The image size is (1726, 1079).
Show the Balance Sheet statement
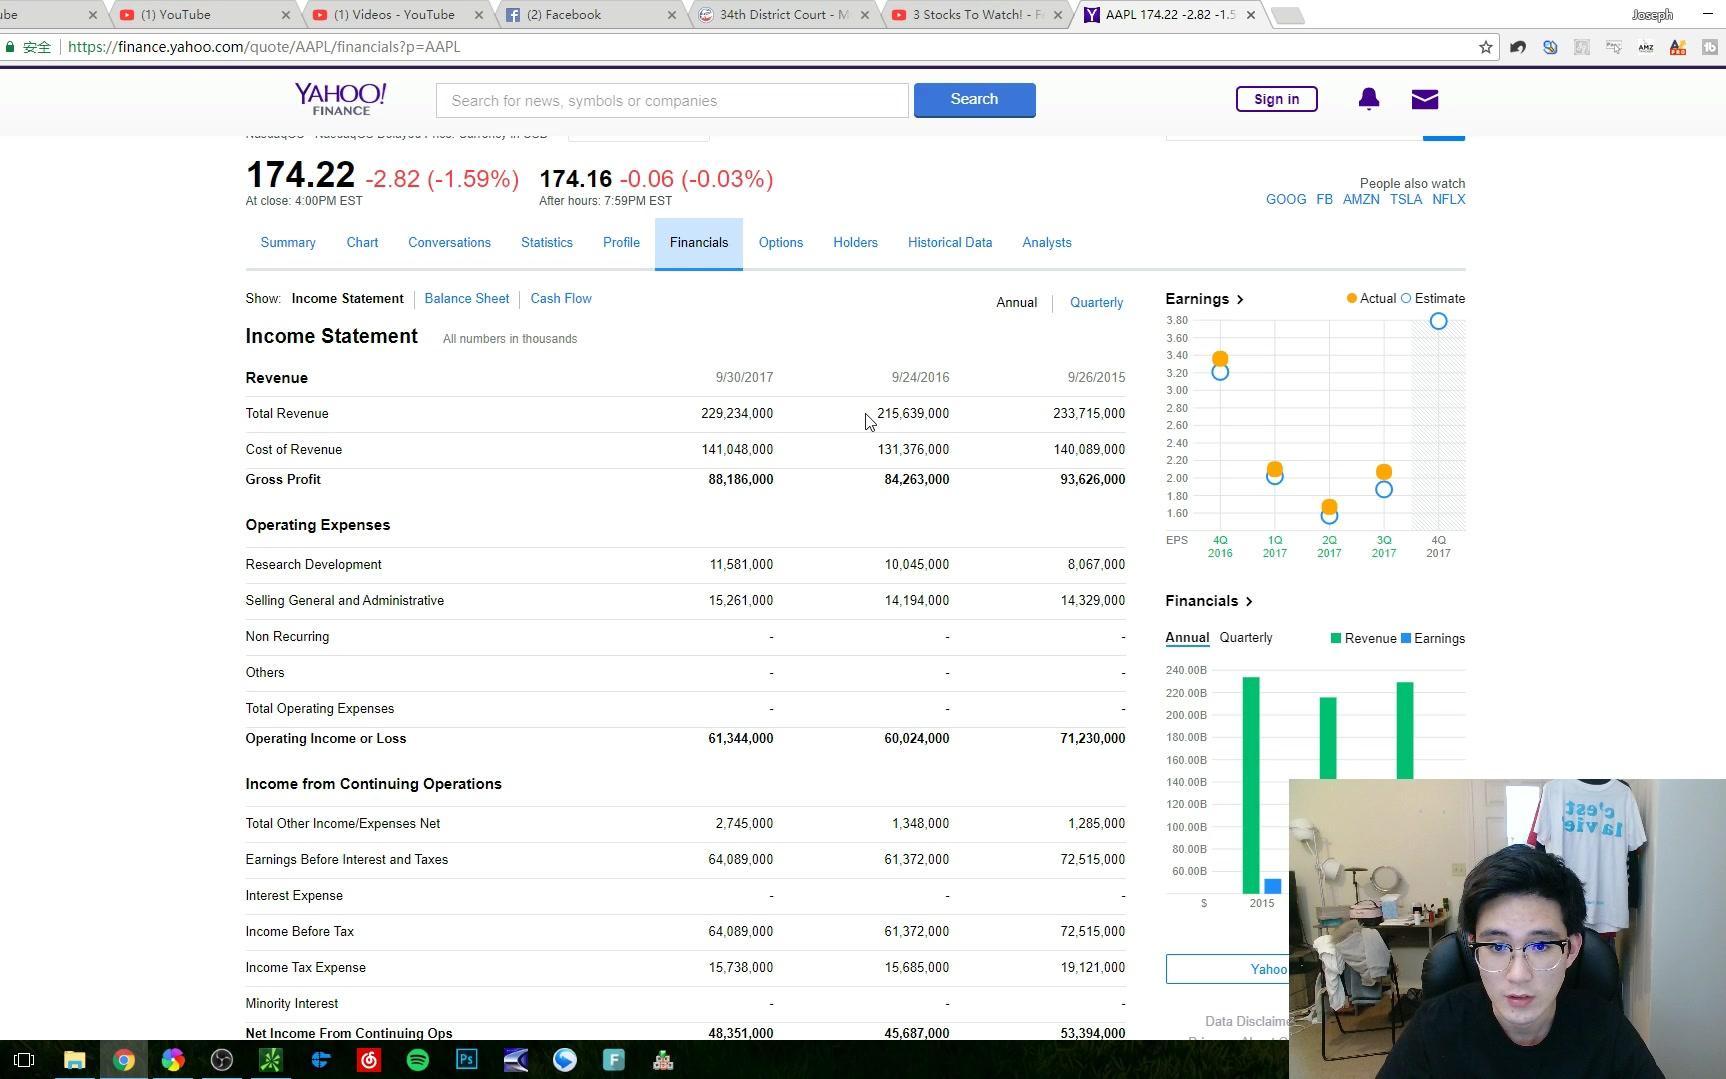coord(467,299)
